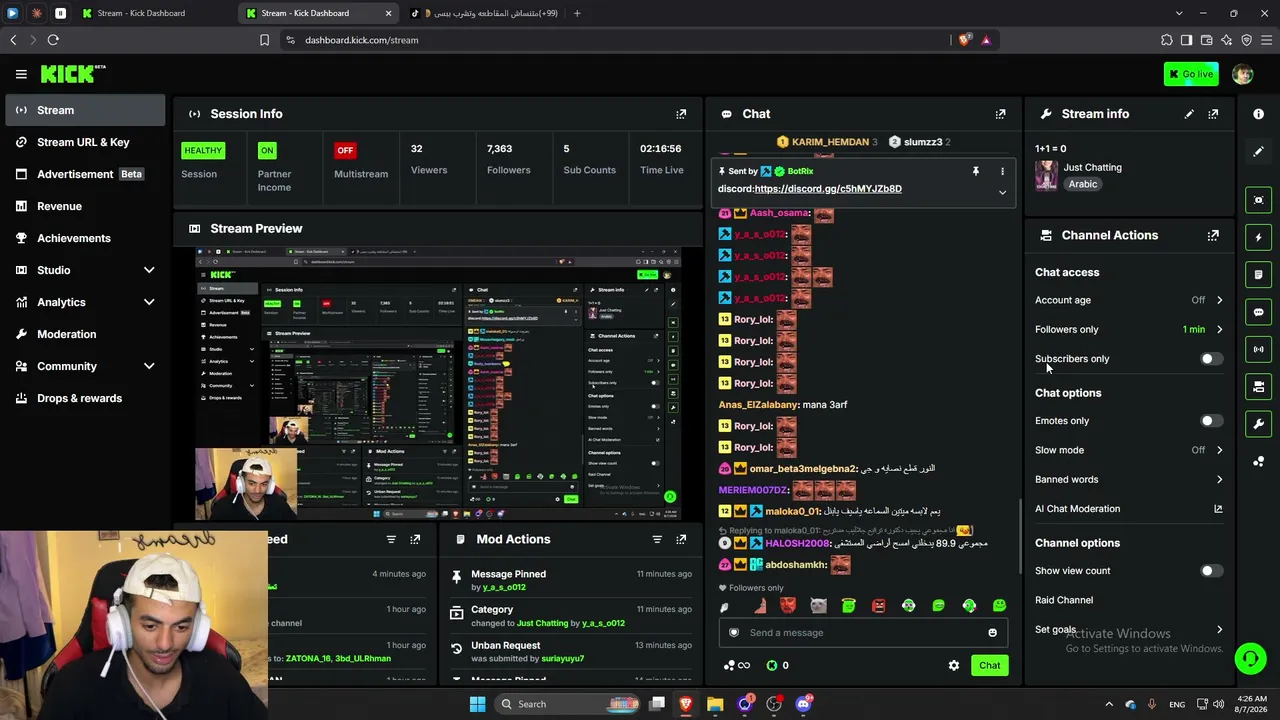Pop out the Session Info panel
Viewport: 1280px width, 720px height.
(681, 114)
